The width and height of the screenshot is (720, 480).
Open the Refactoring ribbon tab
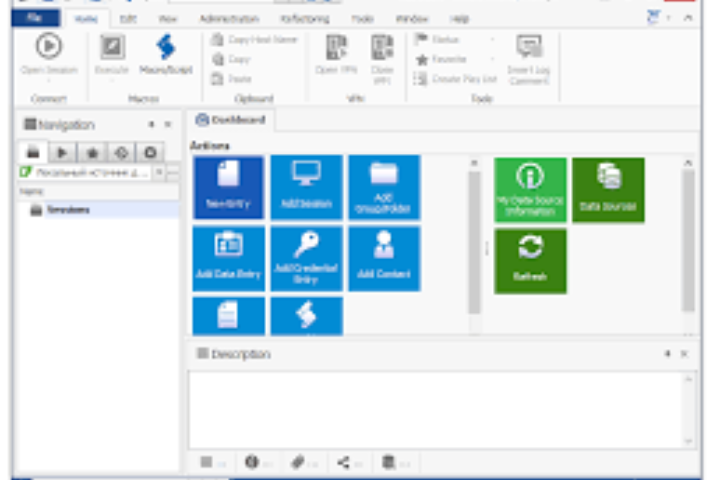point(305,19)
